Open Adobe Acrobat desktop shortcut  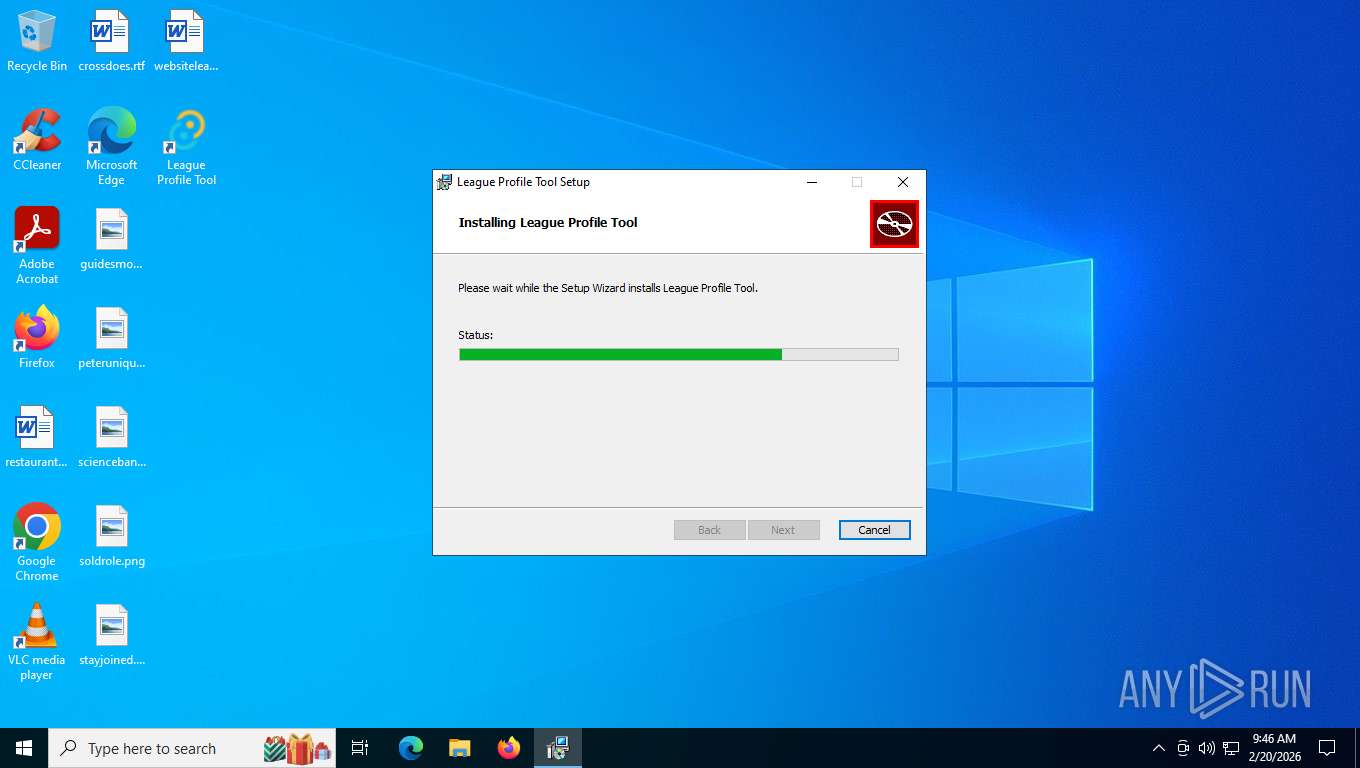click(x=37, y=246)
